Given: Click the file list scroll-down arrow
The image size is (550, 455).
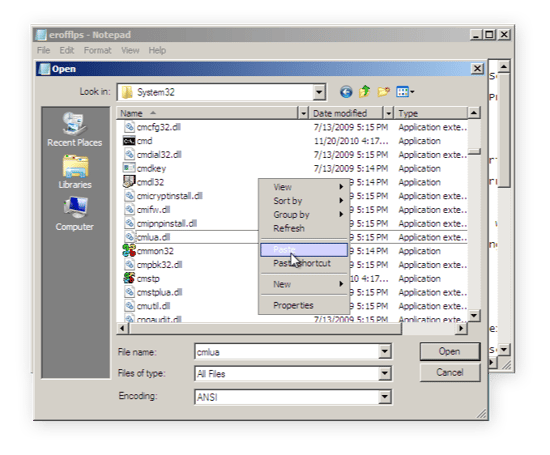Looking at the screenshot, I should (x=474, y=315).
